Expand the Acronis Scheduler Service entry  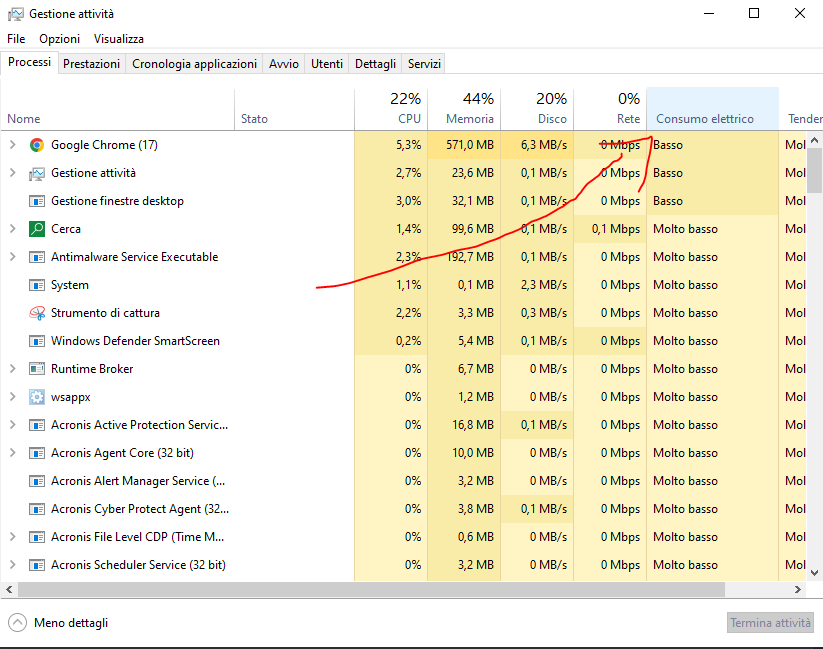pyautogui.click(x=12, y=565)
